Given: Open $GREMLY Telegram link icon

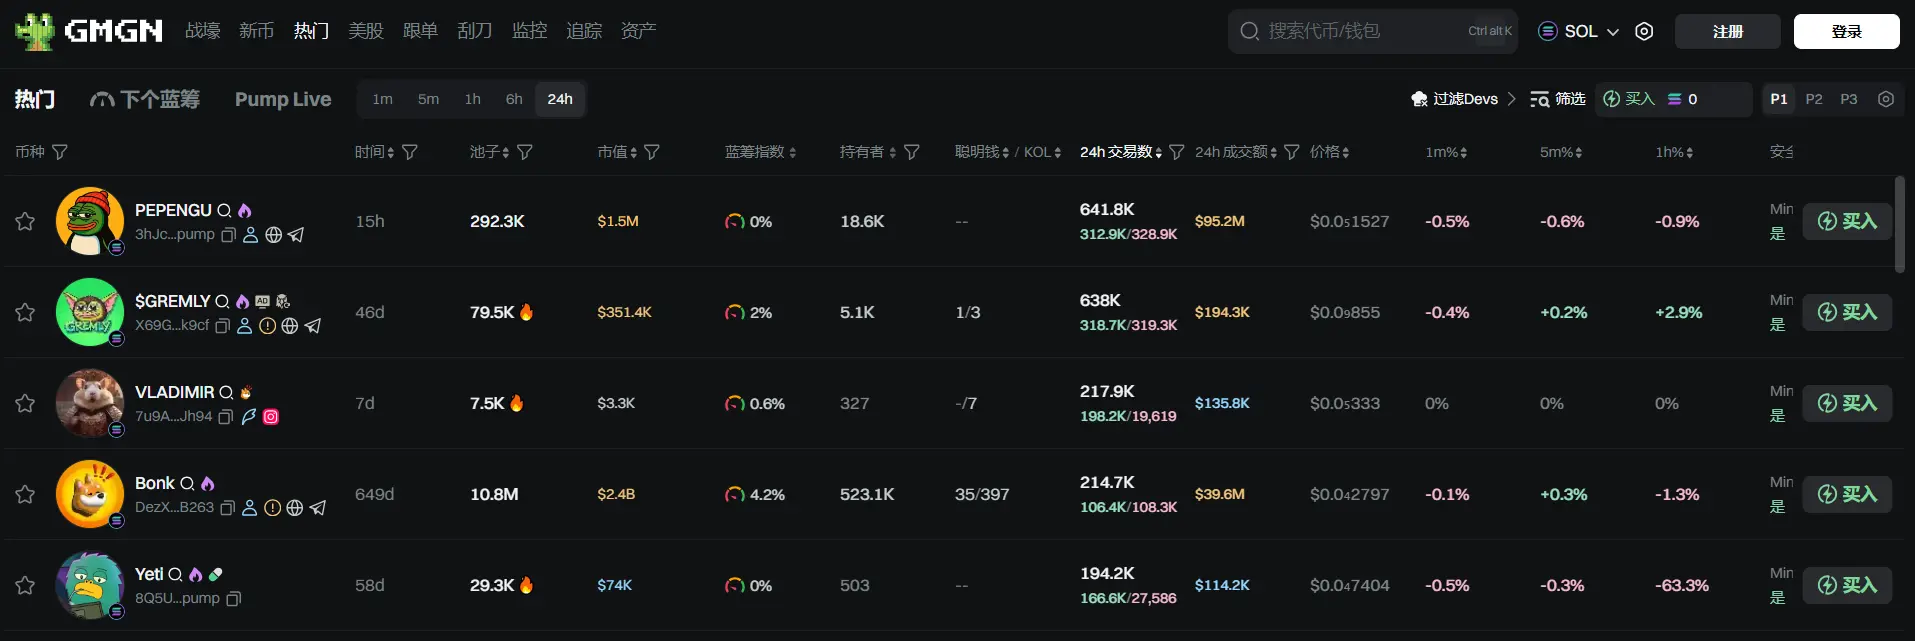Looking at the screenshot, I should tap(313, 326).
